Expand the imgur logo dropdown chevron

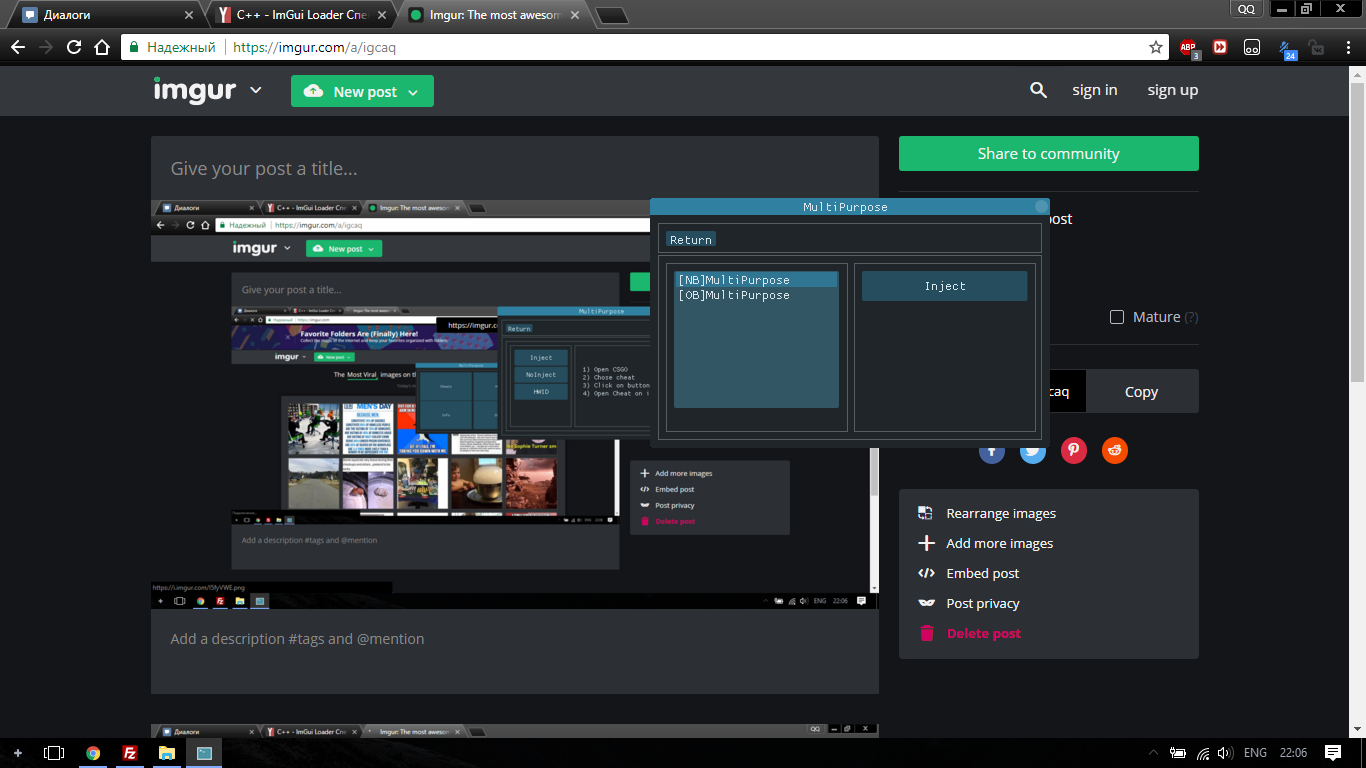pyautogui.click(x=256, y=90)
